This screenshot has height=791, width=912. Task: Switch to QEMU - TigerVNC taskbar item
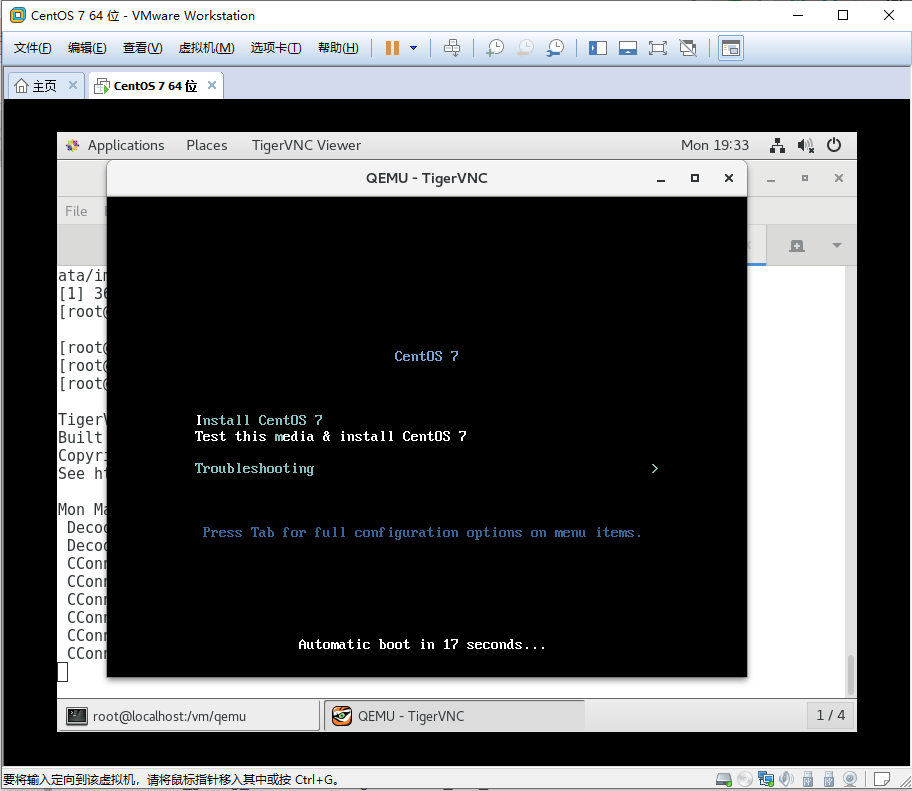point(454,716)
